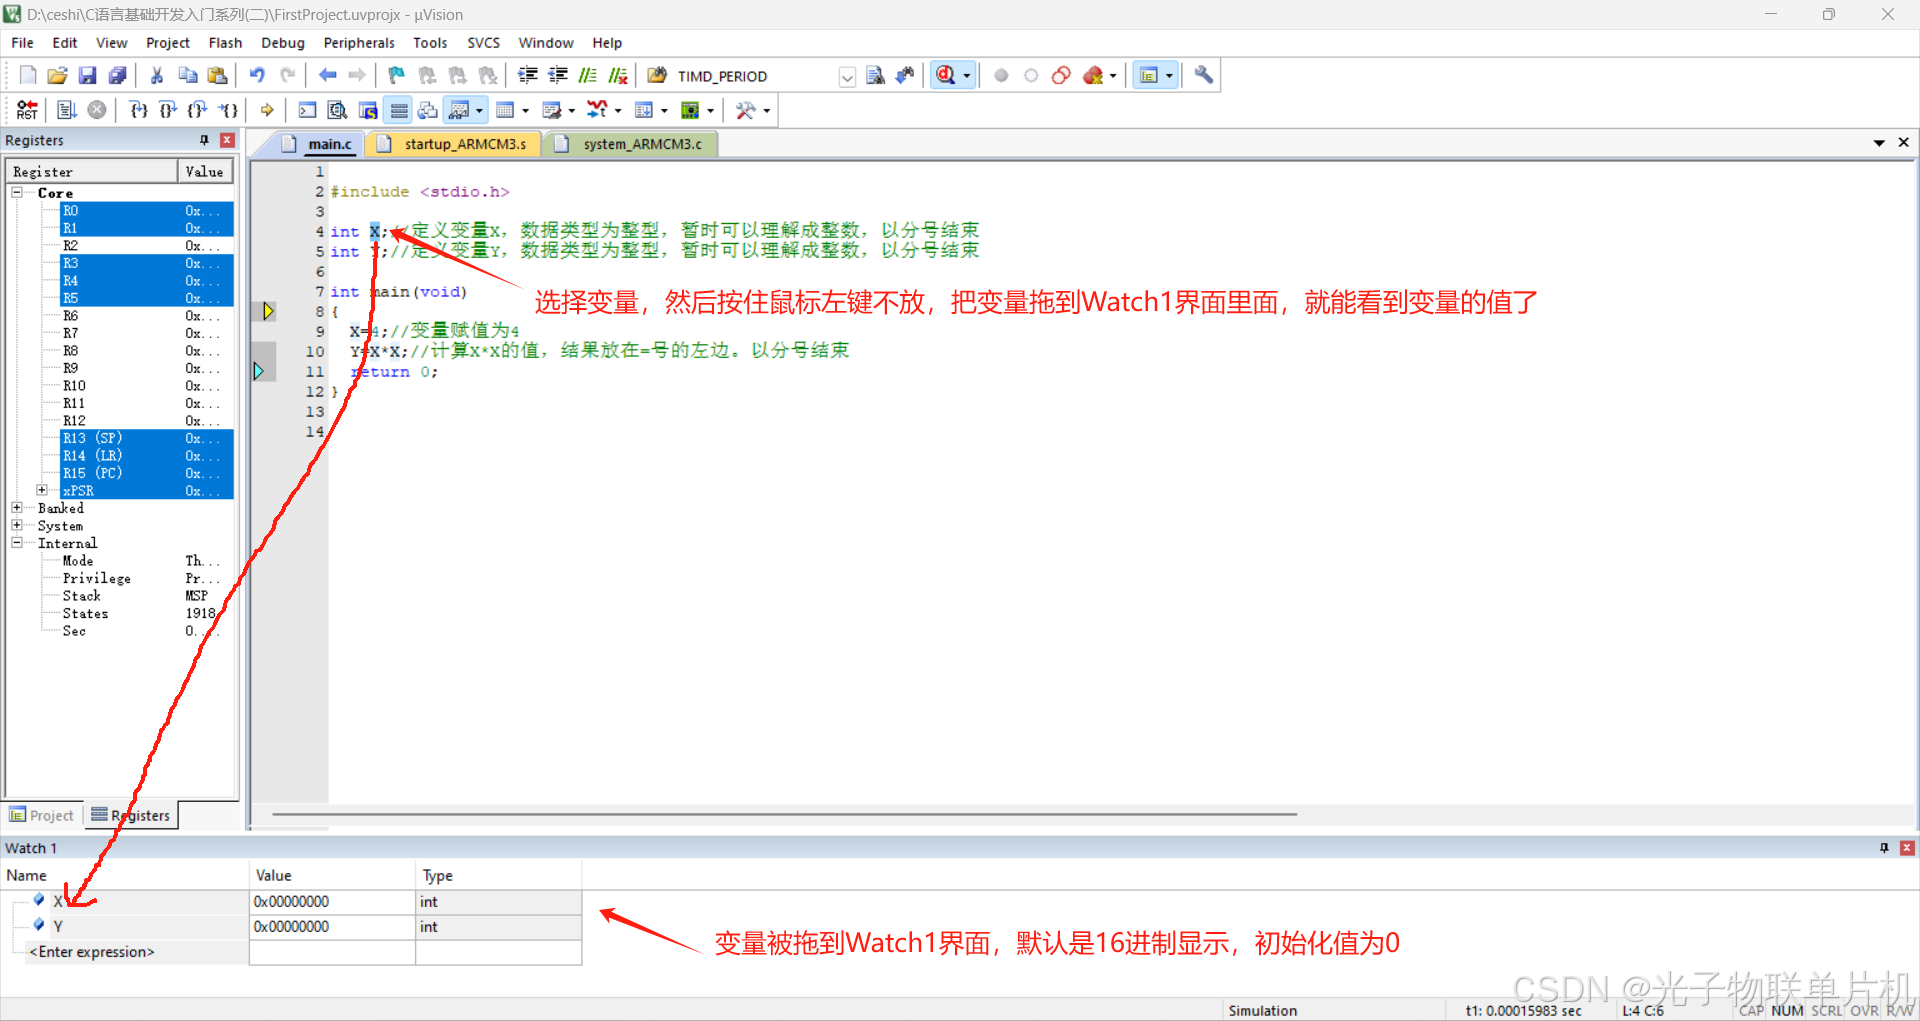The image size is (1920, 1021).
Task: Toggle the Command Window button
Action: pos(308,111)
